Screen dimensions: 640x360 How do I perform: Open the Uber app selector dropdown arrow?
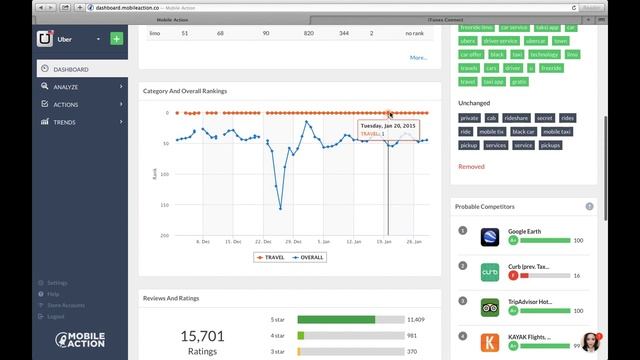click(x=98, y=39)
